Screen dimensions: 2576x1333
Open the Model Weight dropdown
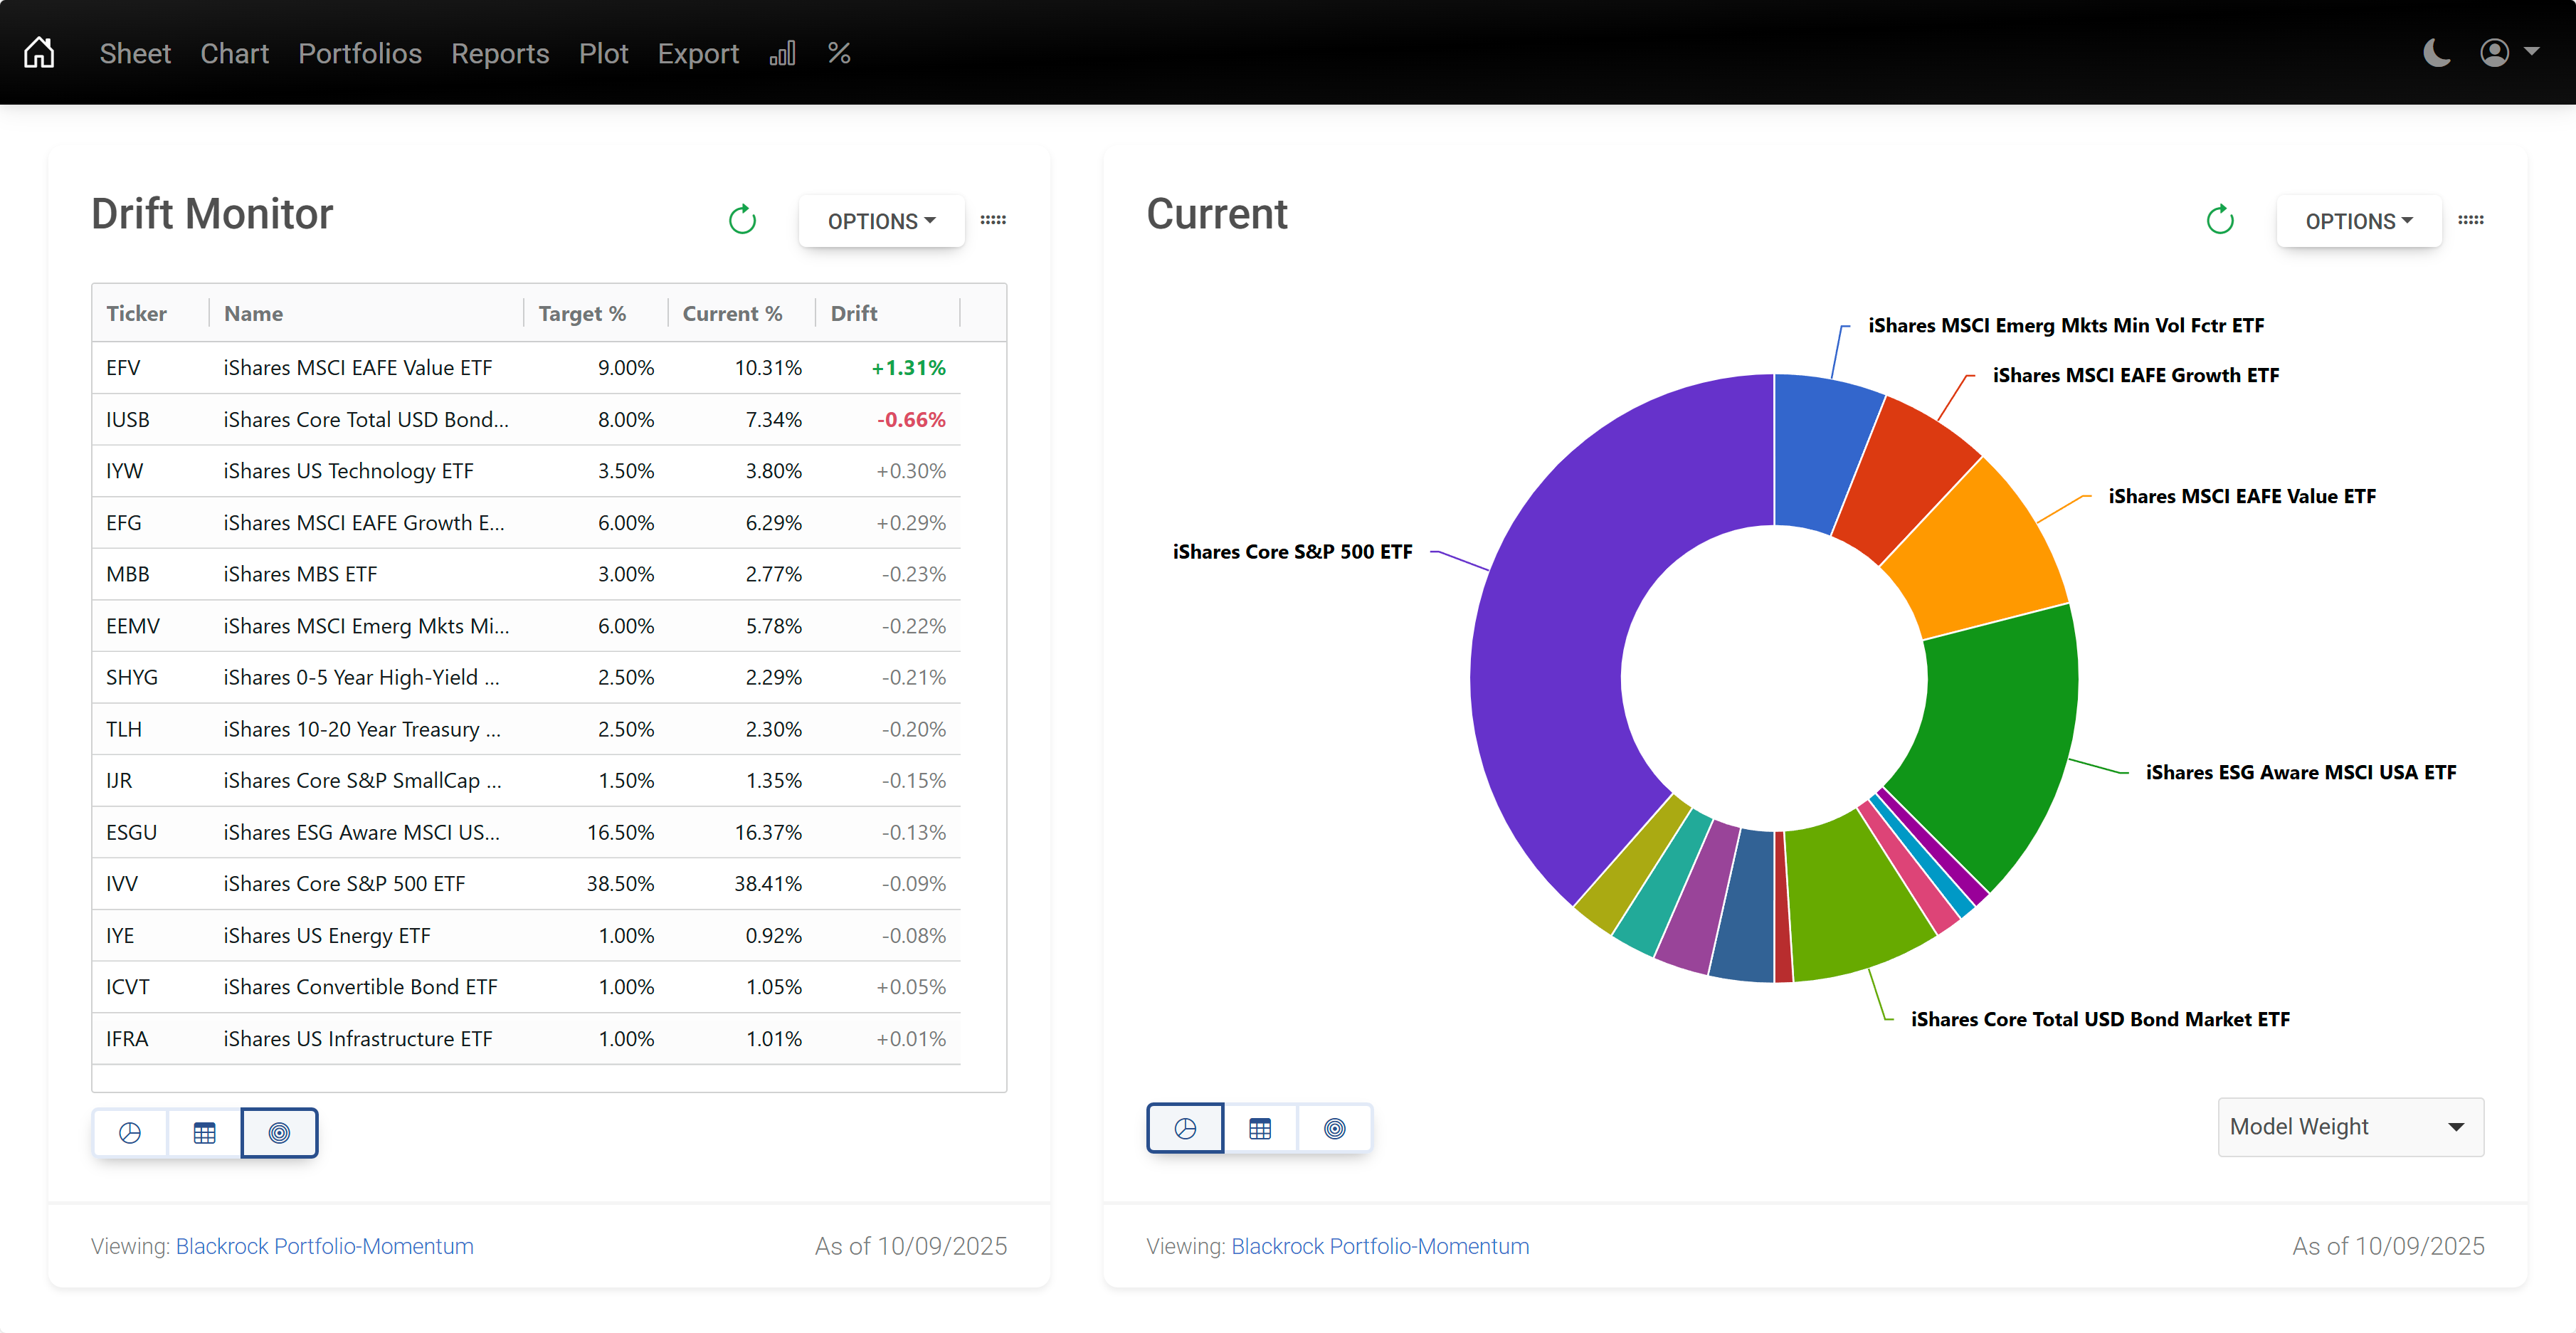coord(2349,1126)
